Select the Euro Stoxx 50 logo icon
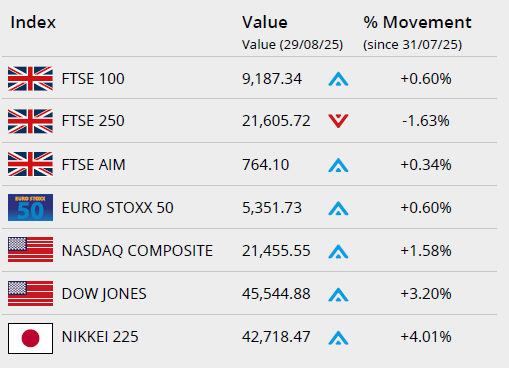The image size is (509, 368). pos(30,207)
